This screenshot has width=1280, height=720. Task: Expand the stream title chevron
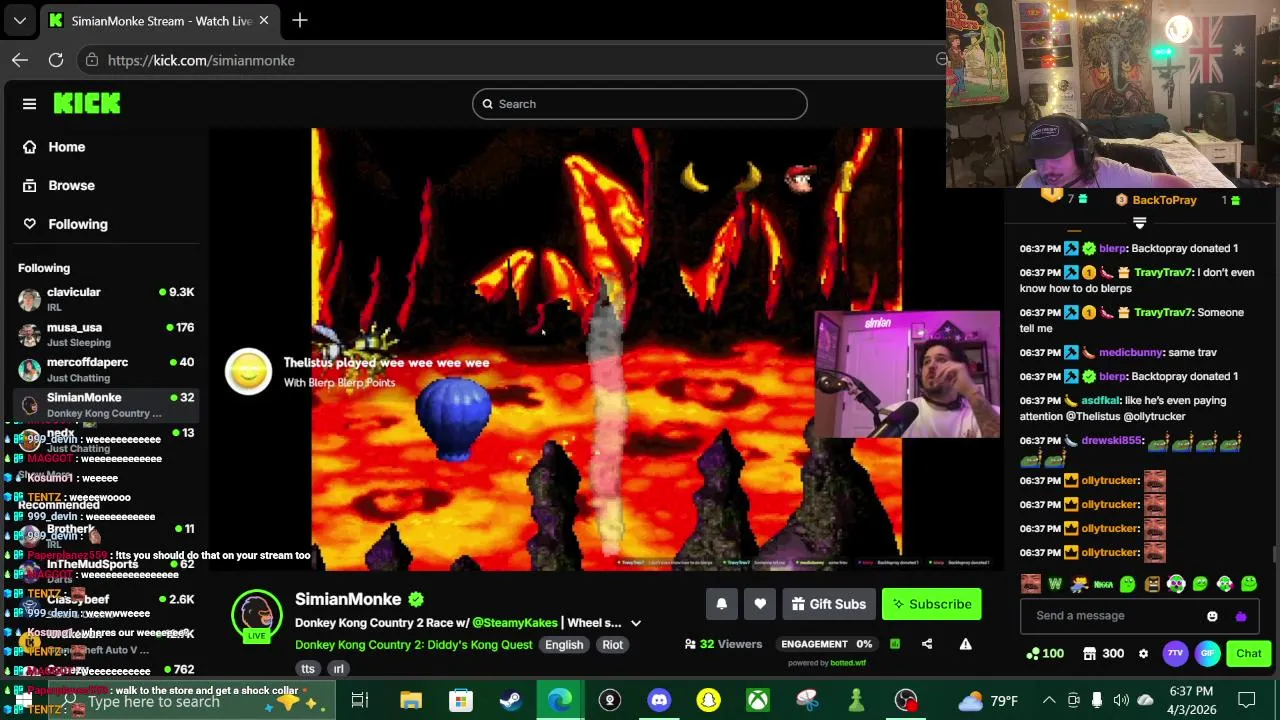click(635, 623)
